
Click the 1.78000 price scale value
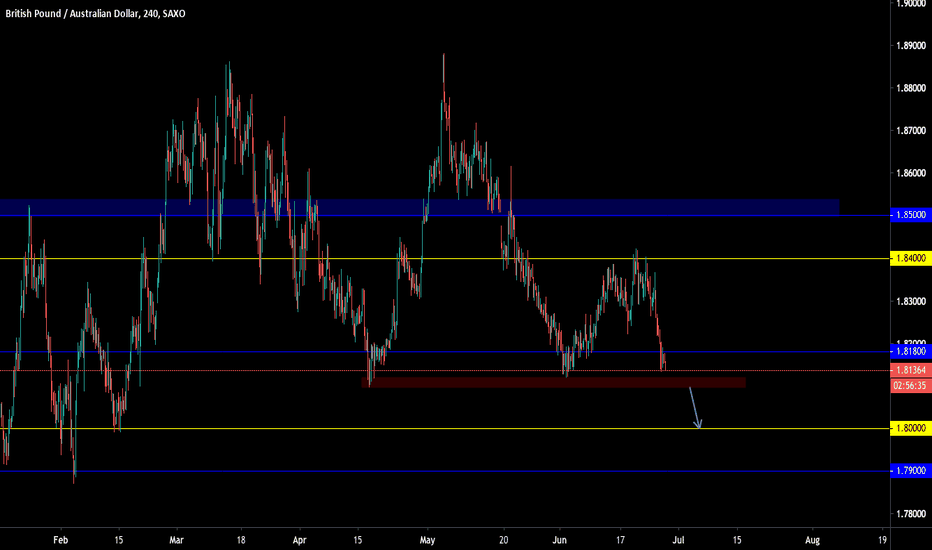[911, 514]
